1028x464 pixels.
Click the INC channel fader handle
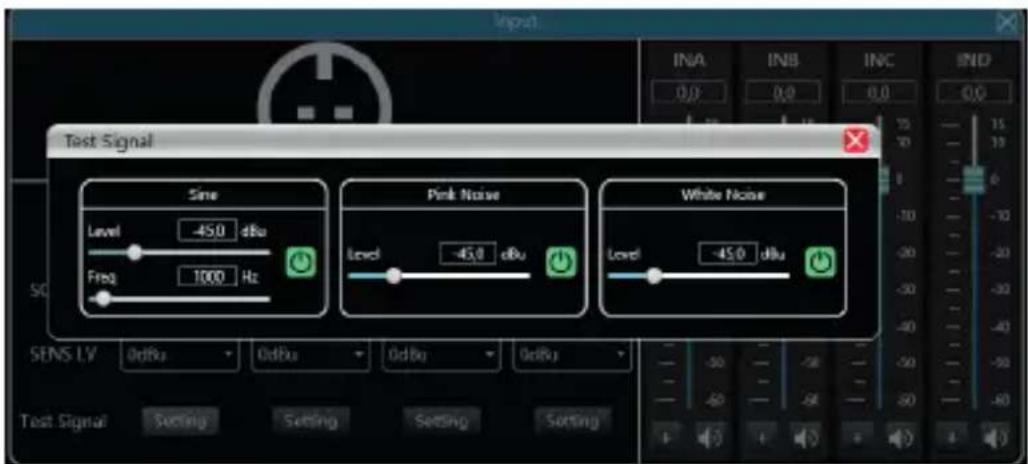click(x=883, y=180)
